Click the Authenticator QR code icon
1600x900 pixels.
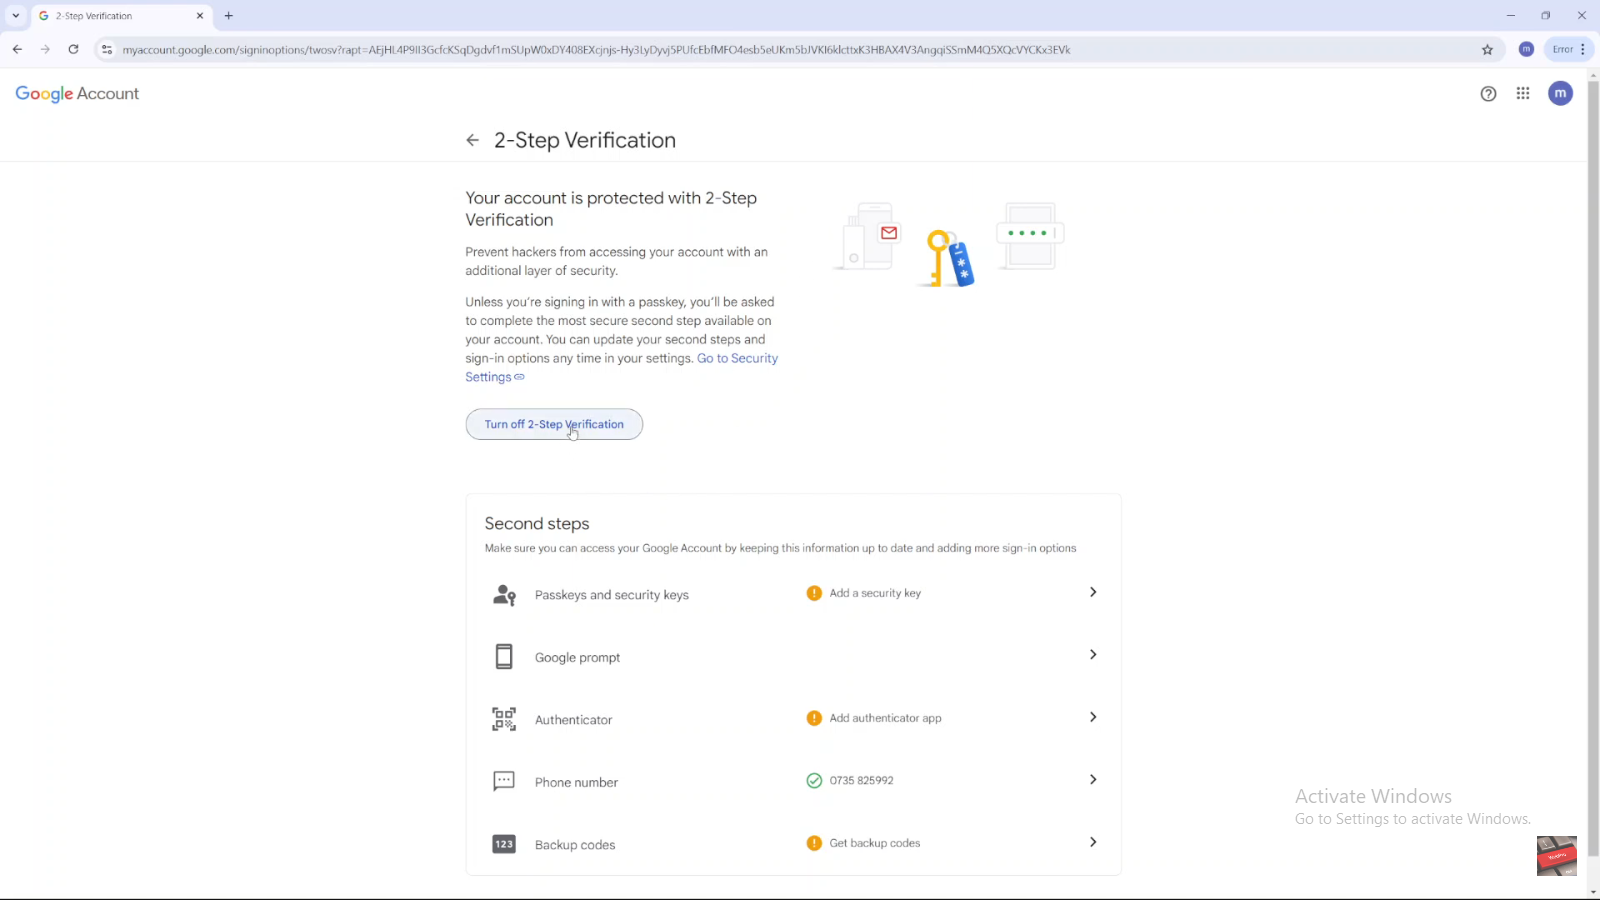pyautogui.click(x=504, y=719)
